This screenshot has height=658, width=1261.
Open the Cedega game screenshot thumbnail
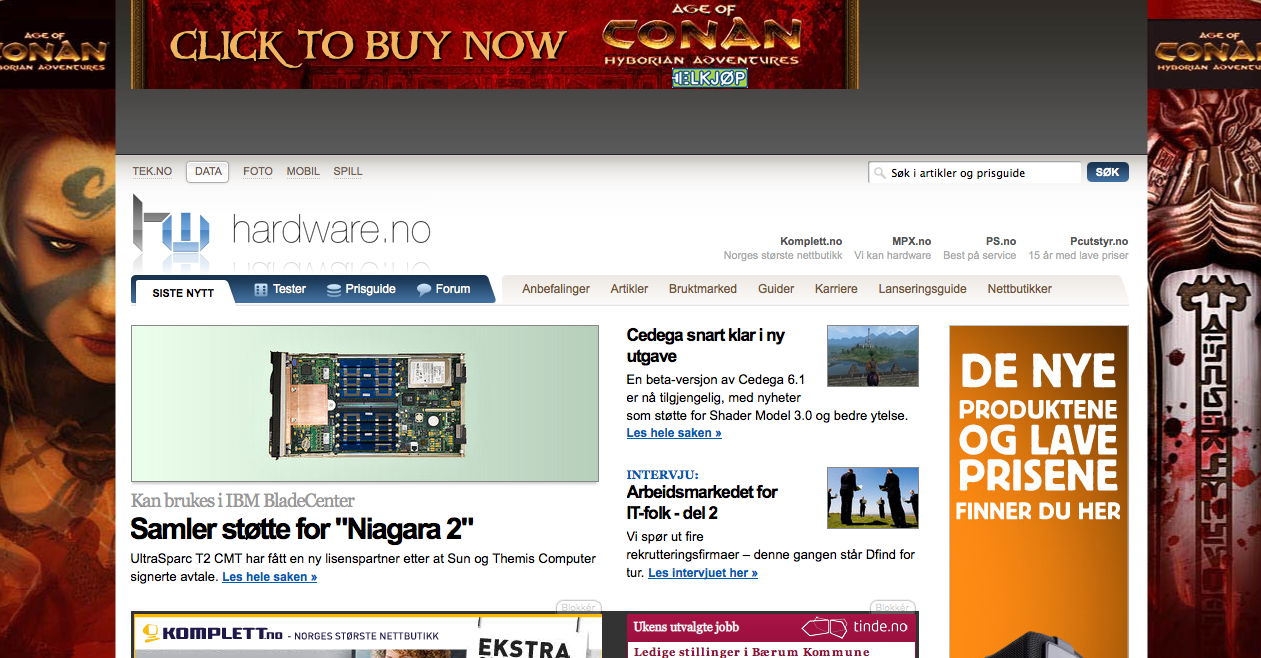[x=873, y=356]
